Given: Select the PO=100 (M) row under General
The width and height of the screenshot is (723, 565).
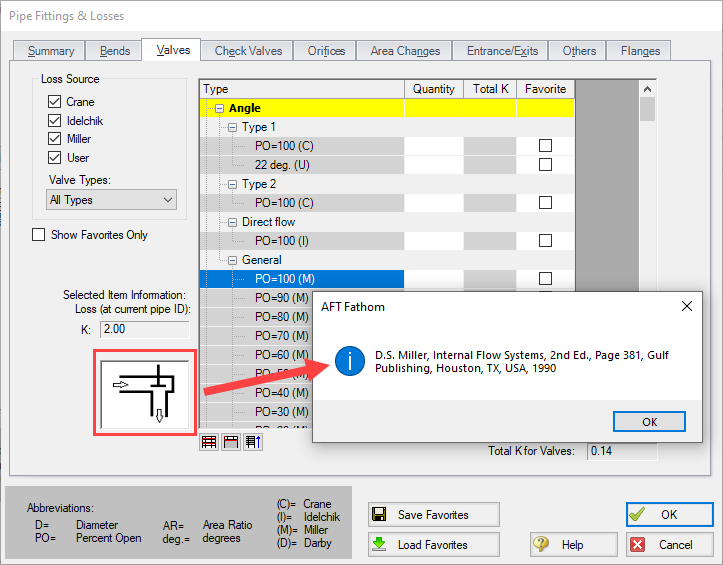Looking at the screenshot, I should [302, 279].
